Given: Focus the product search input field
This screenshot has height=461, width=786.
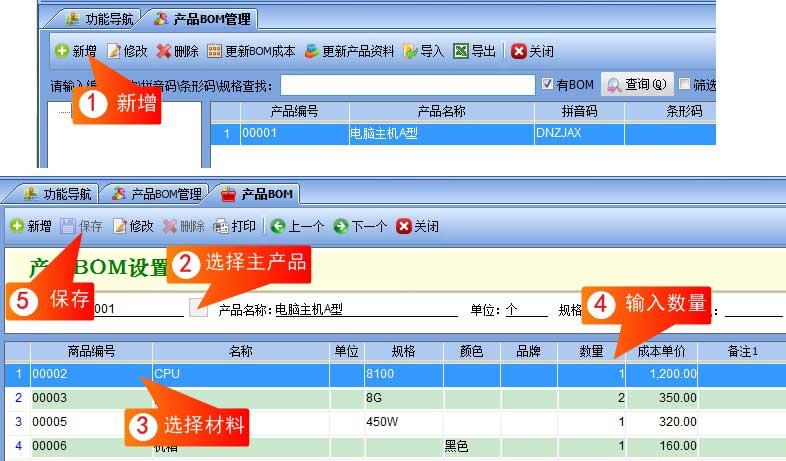Looking at the screenshot, I should click(x=408, y=85).
